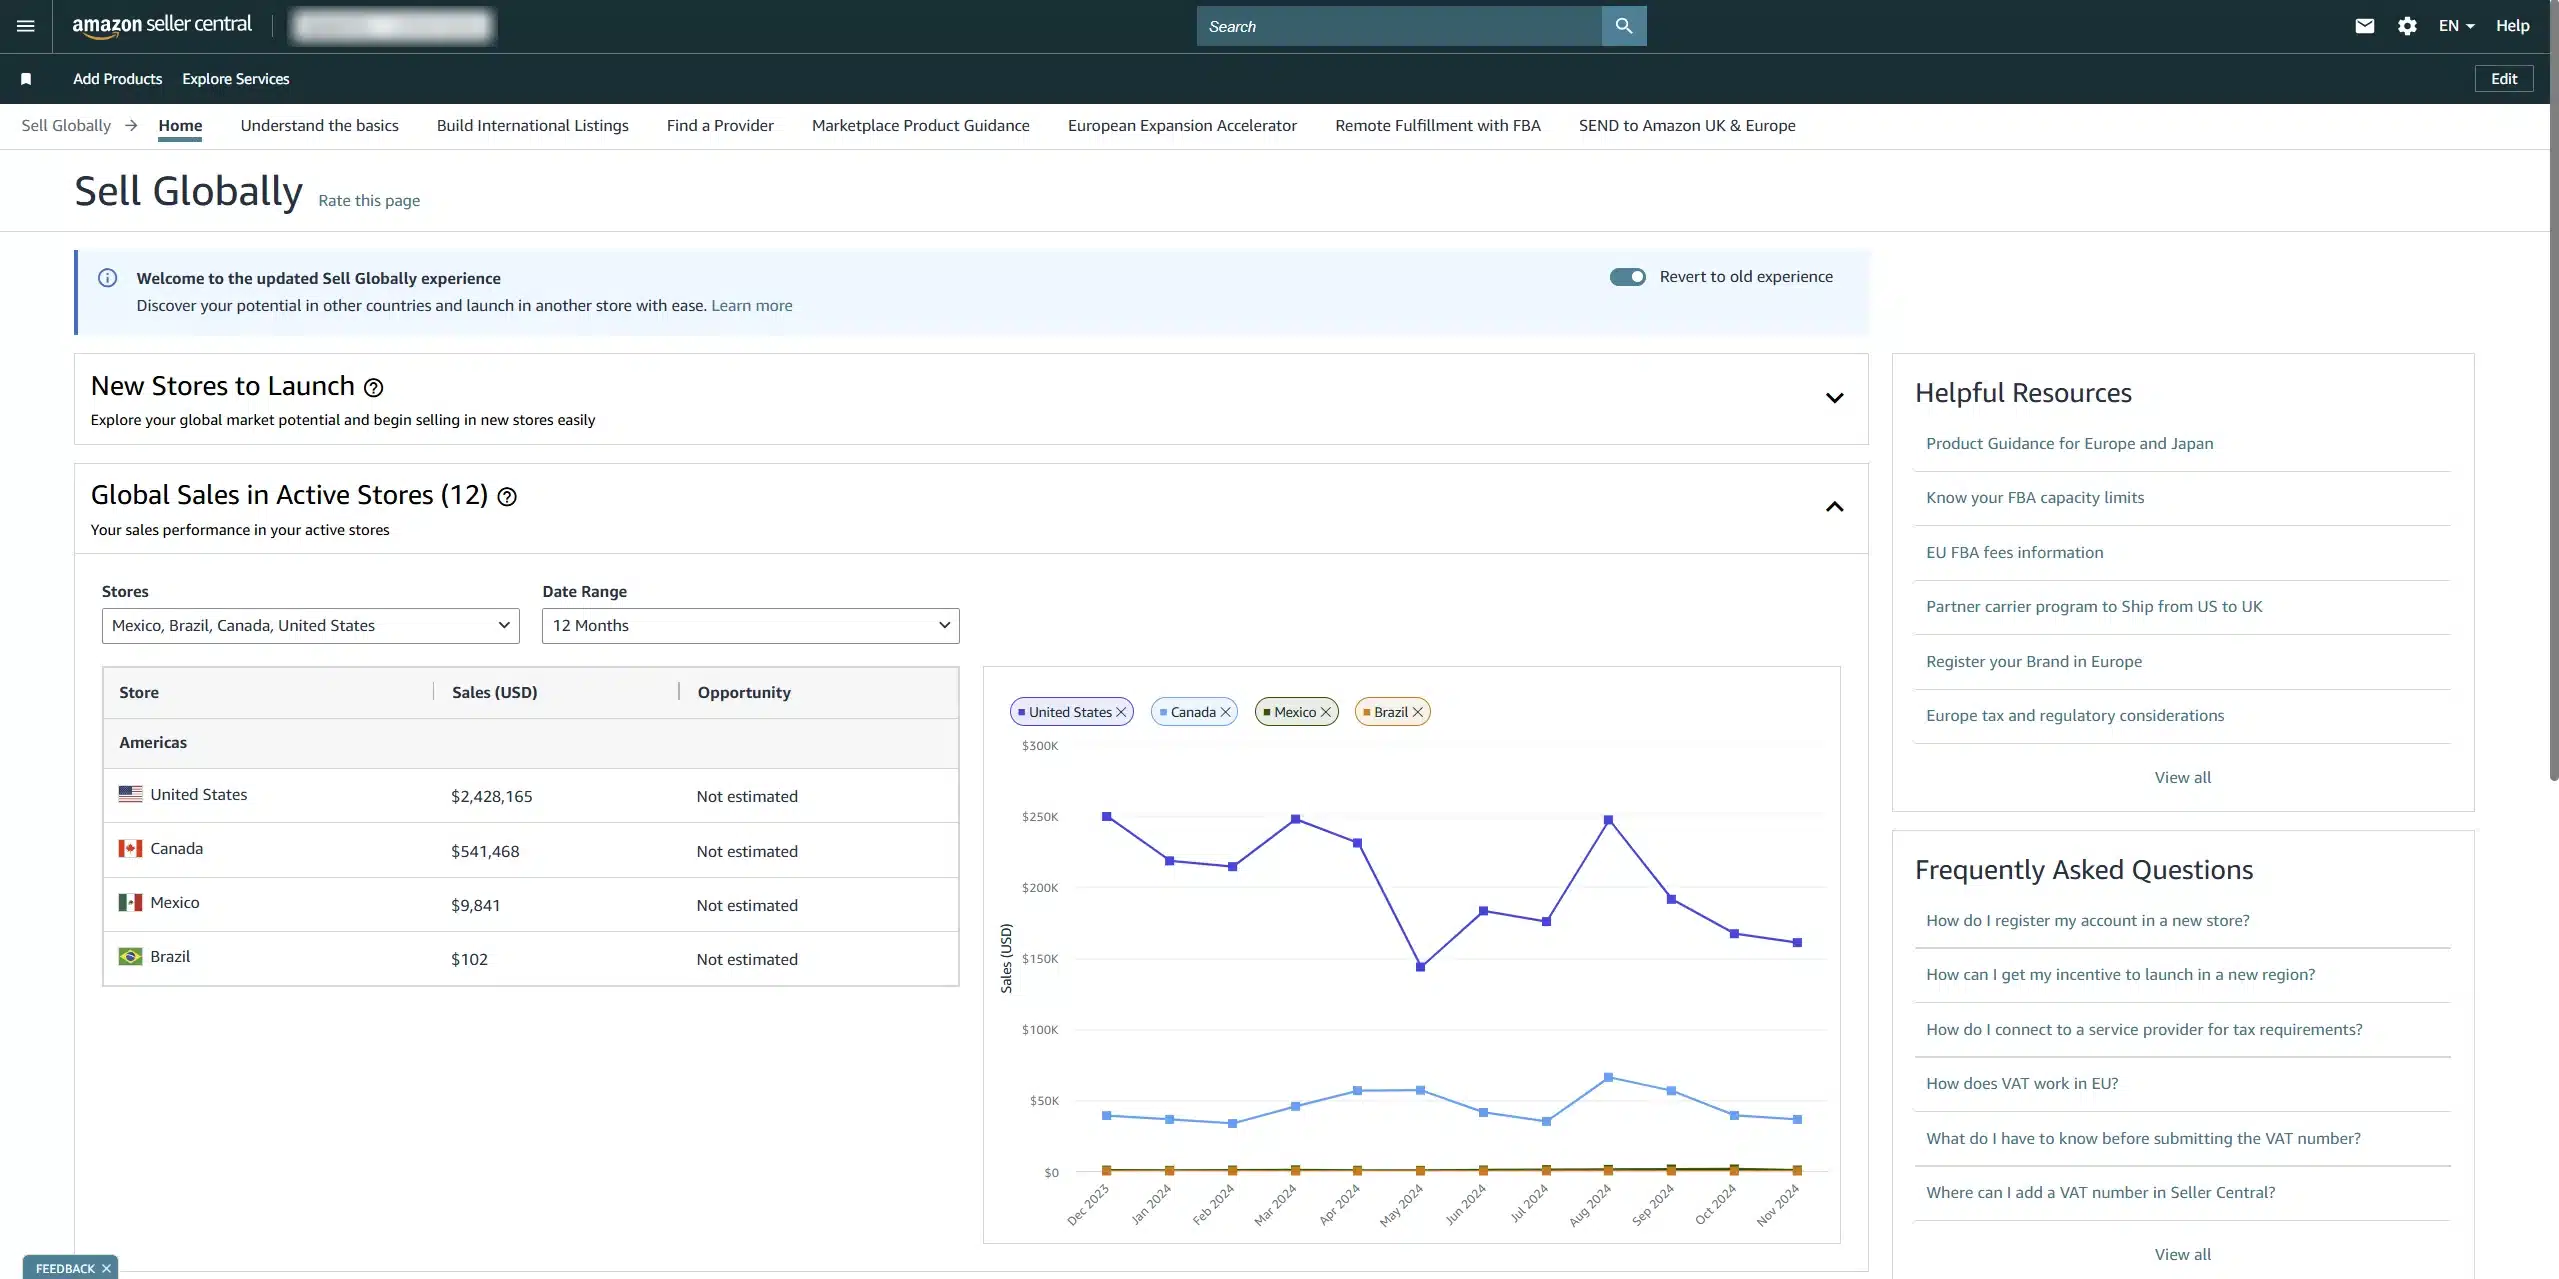Click the search magnifier button
The image size is (2559, 1279).
[1623, 26]
